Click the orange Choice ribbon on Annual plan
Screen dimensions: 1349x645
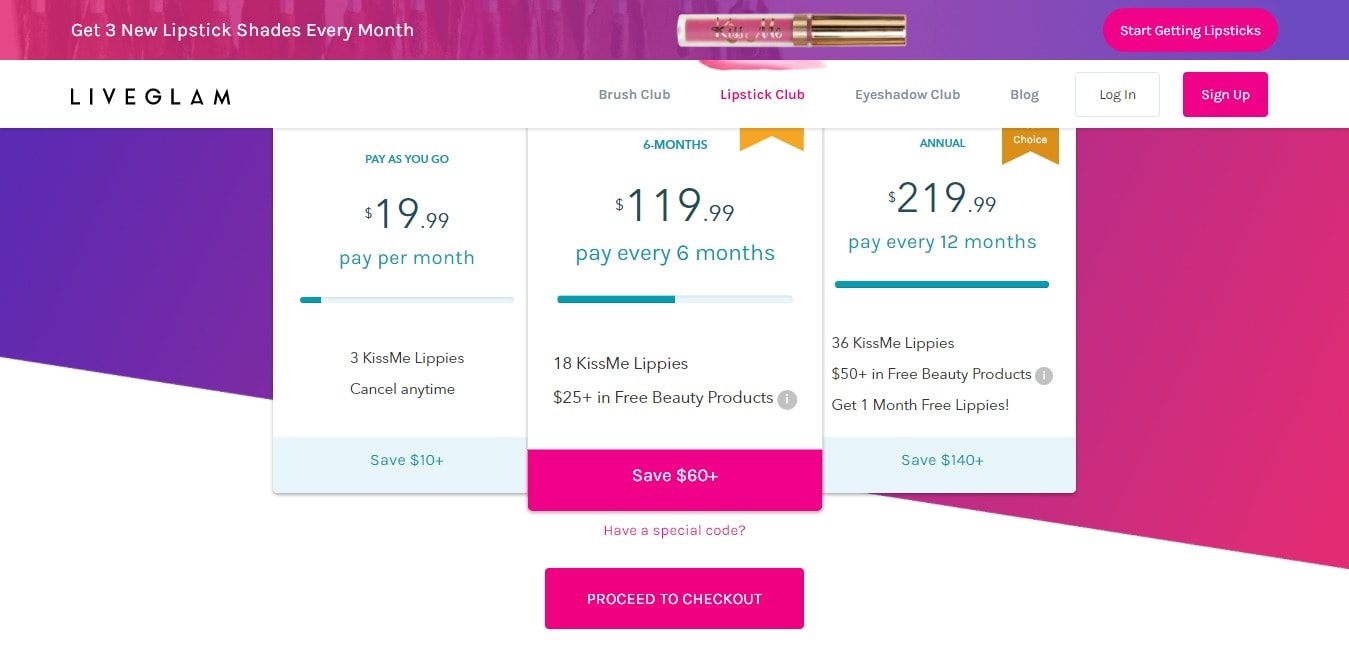1030,145
